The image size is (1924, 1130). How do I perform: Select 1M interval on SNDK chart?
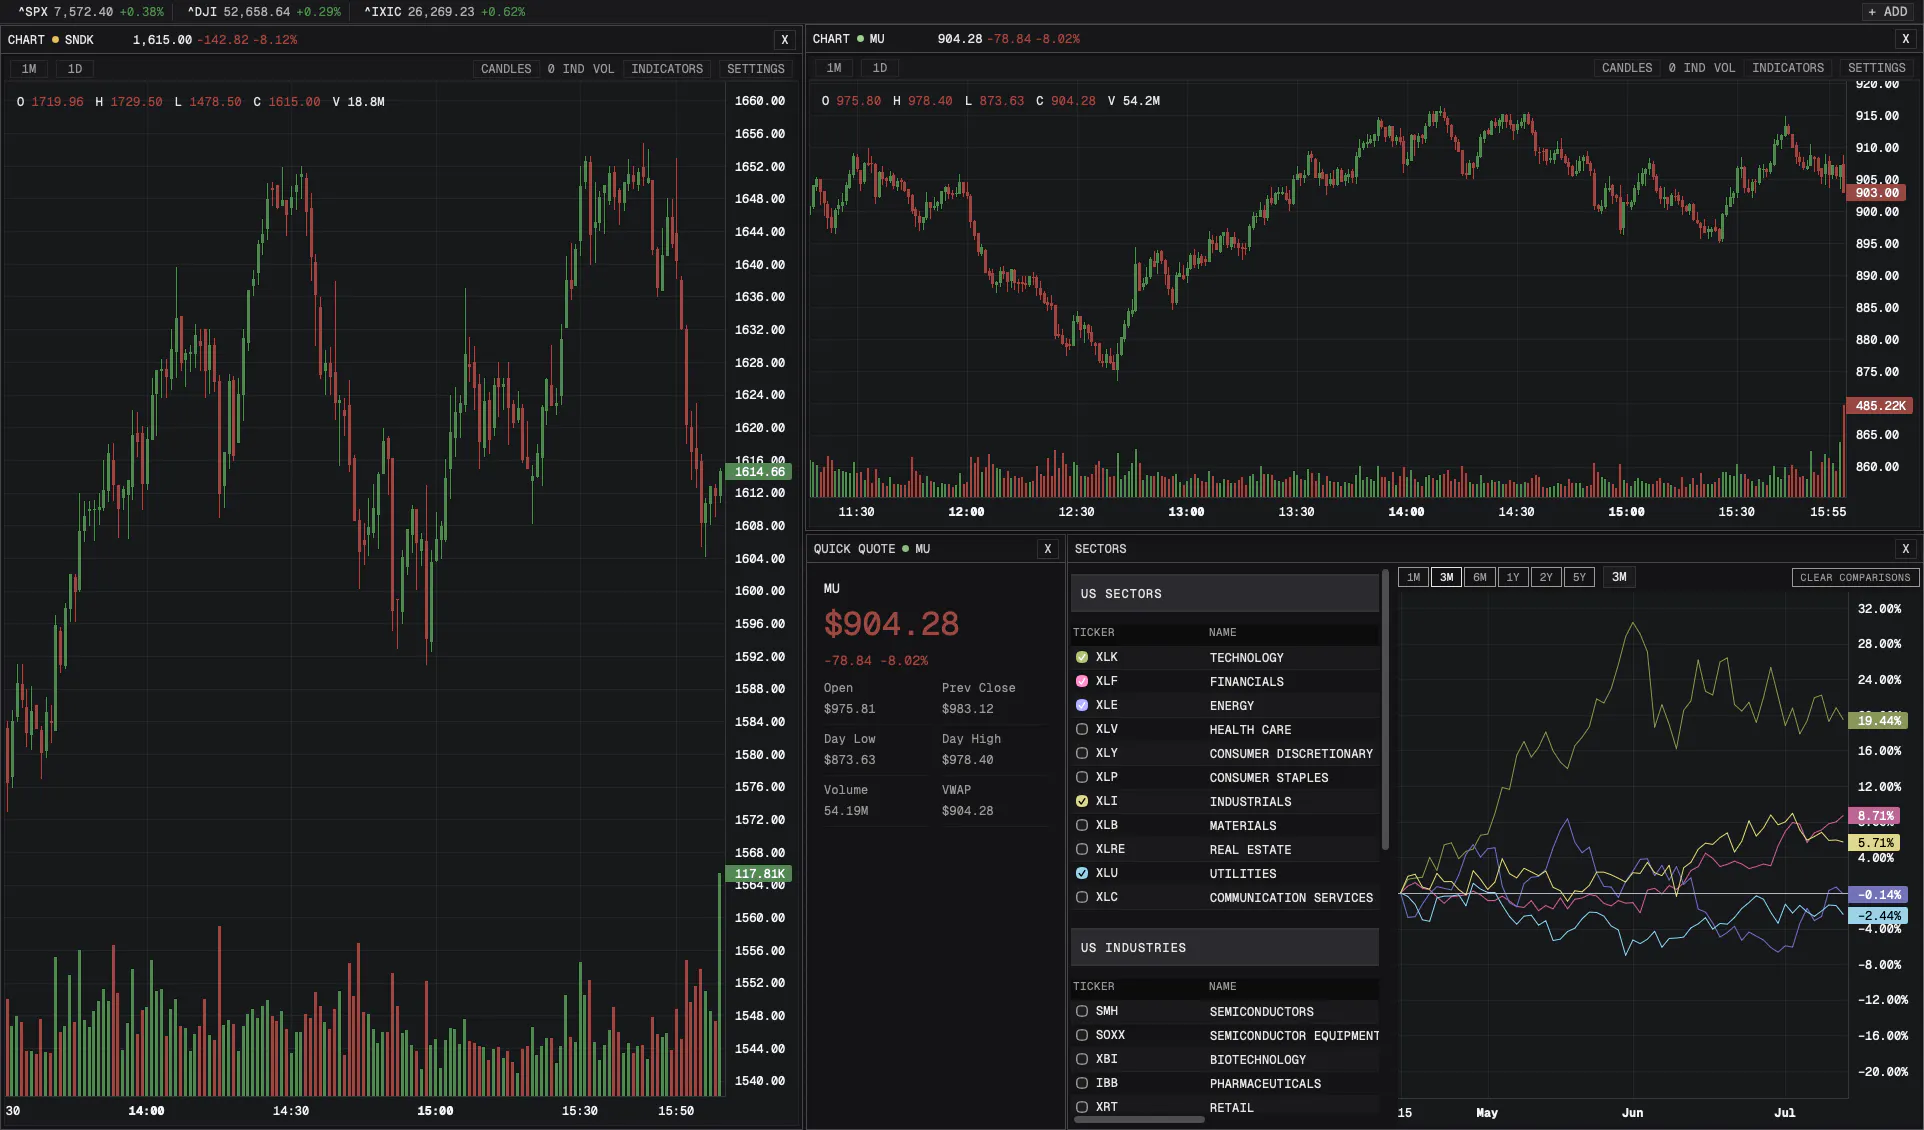point(29,69)
